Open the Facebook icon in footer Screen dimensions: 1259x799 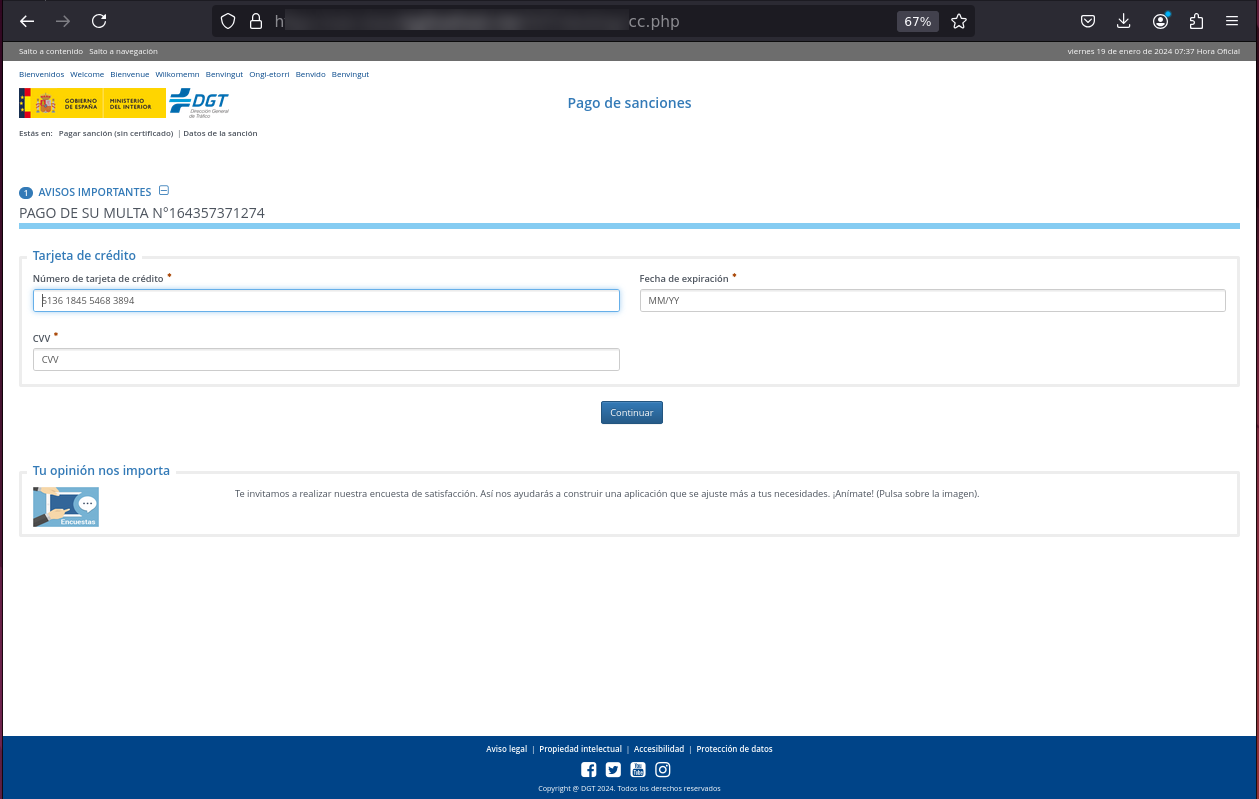pos(589,770)
